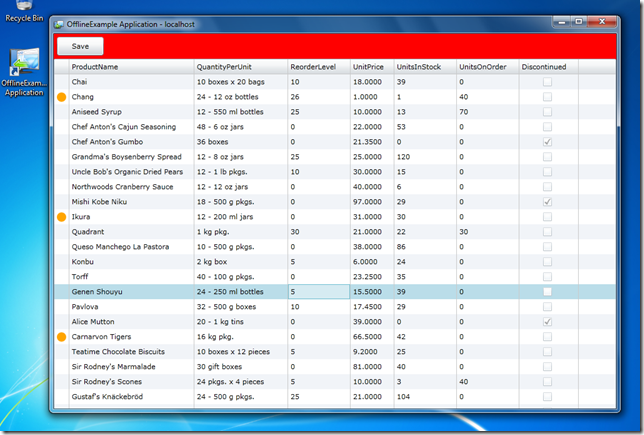Image resolution: width=644 pixels, height=435 pixels.
Task: Click the orange dot beside Chang
Action: pyautogui.click(x=61, y=97)
